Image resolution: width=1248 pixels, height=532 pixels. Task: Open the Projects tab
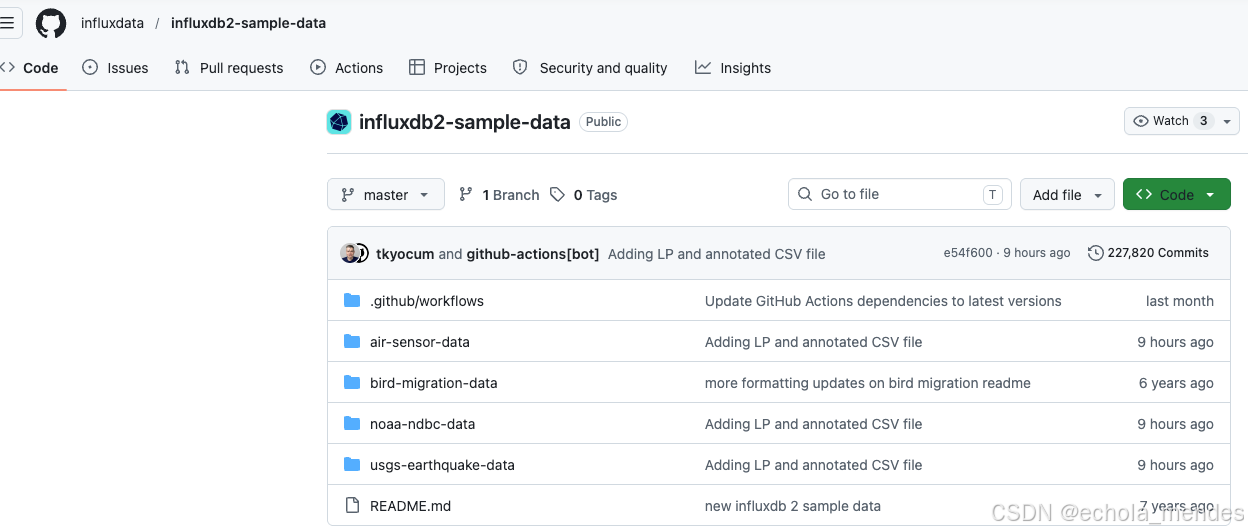(448, 68)
